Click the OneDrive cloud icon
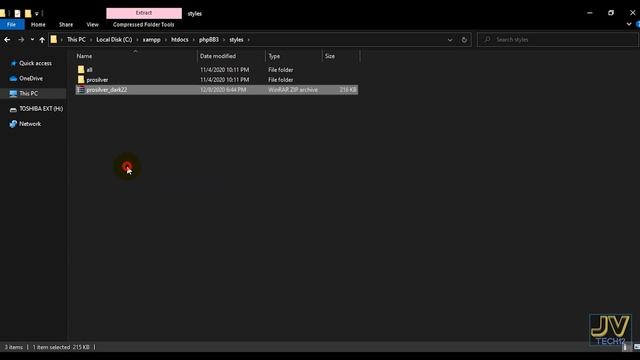This screenshot has width=640, height=360. (x=13, y=78)
